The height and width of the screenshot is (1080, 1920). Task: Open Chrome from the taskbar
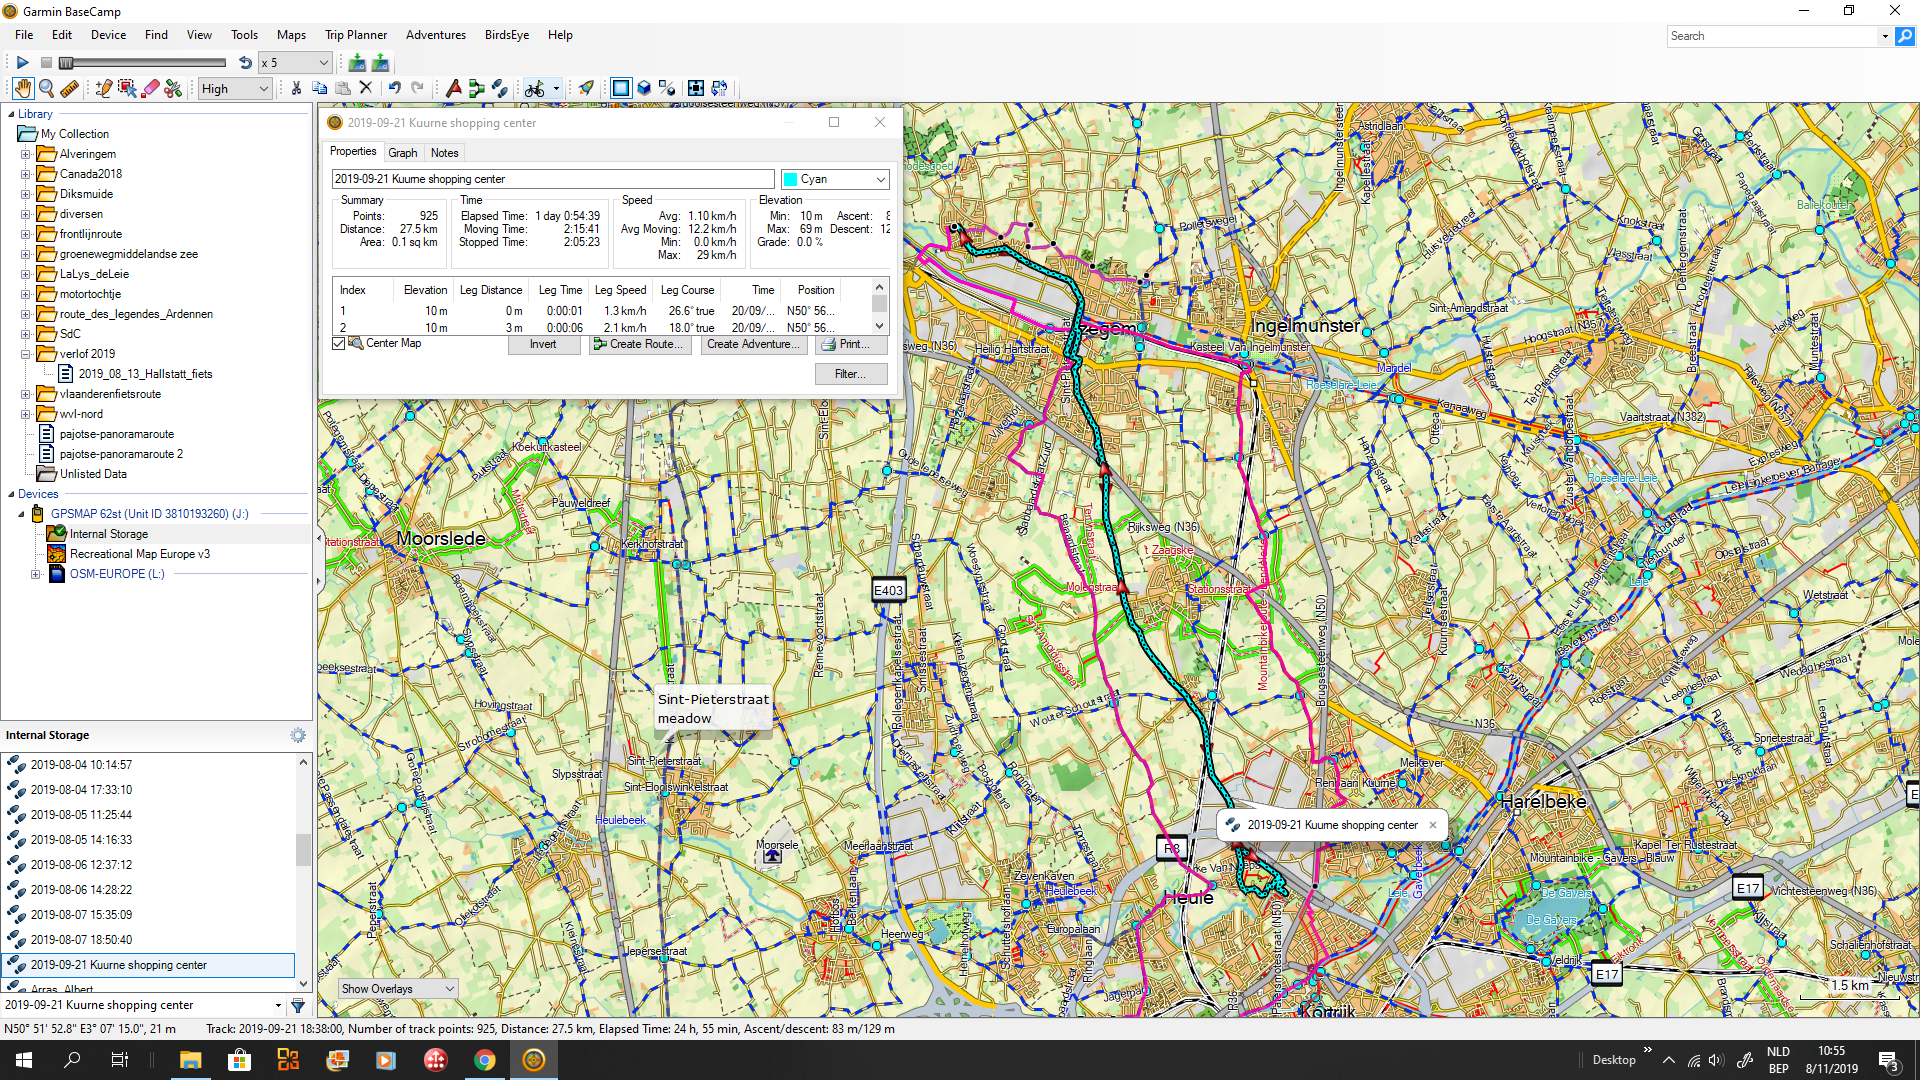(x=485, y=1060)
